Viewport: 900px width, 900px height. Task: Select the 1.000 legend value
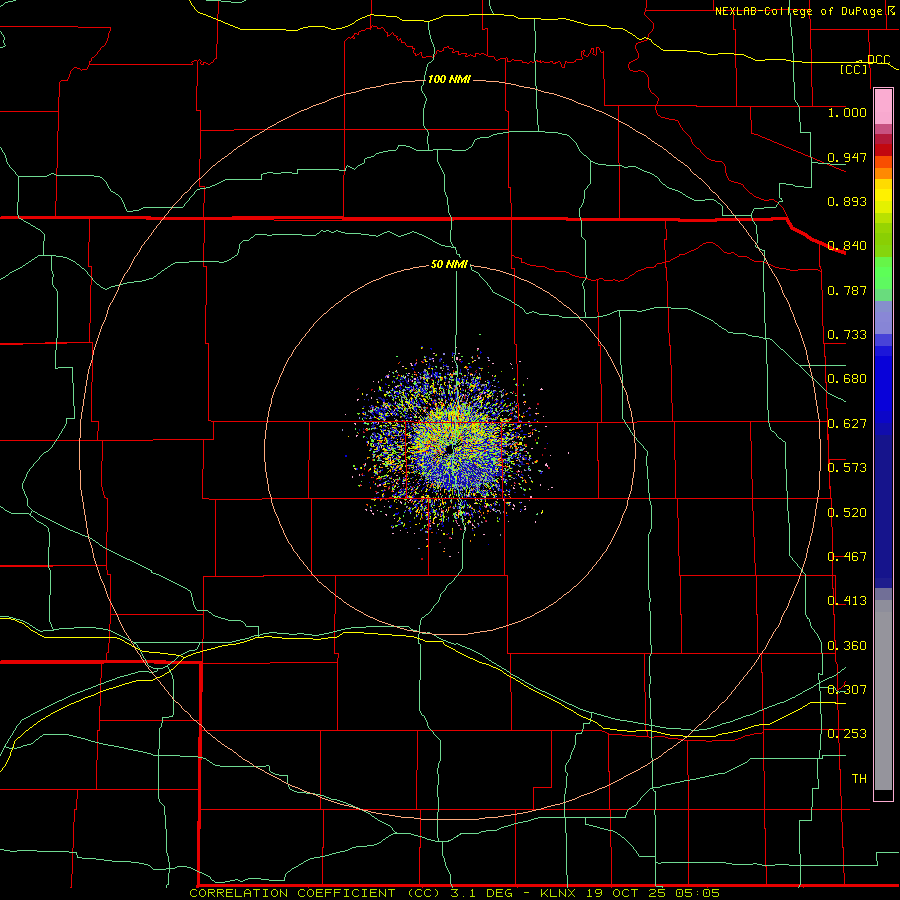[847, 112]
